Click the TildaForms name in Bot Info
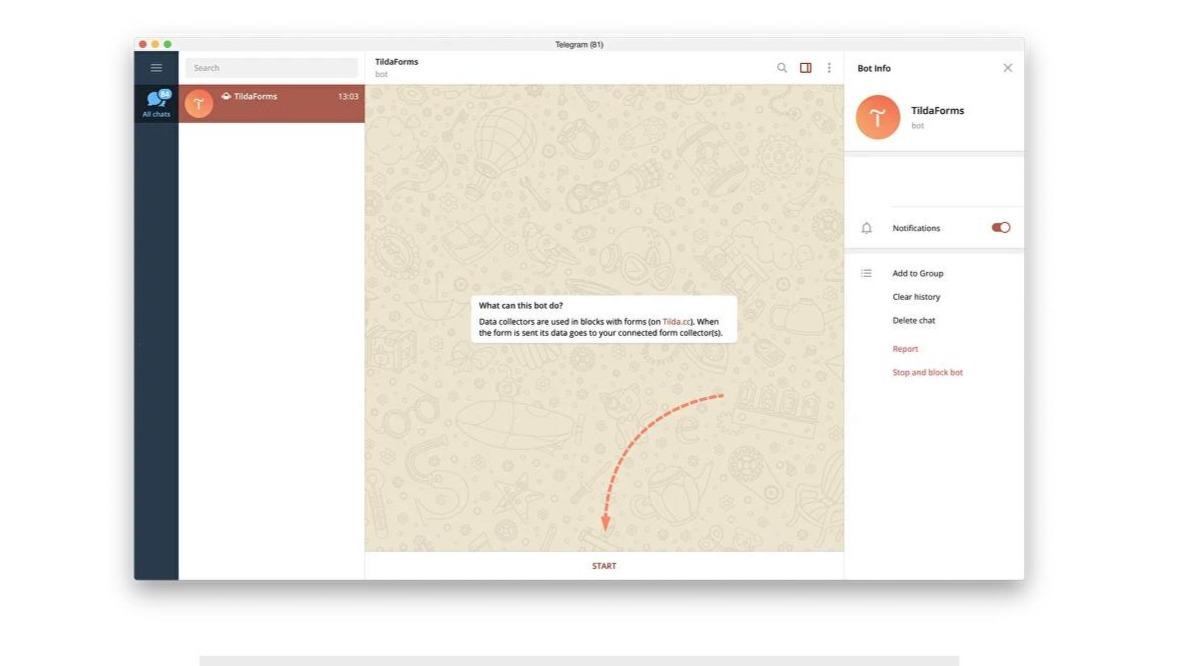 [x=937, y=111]
